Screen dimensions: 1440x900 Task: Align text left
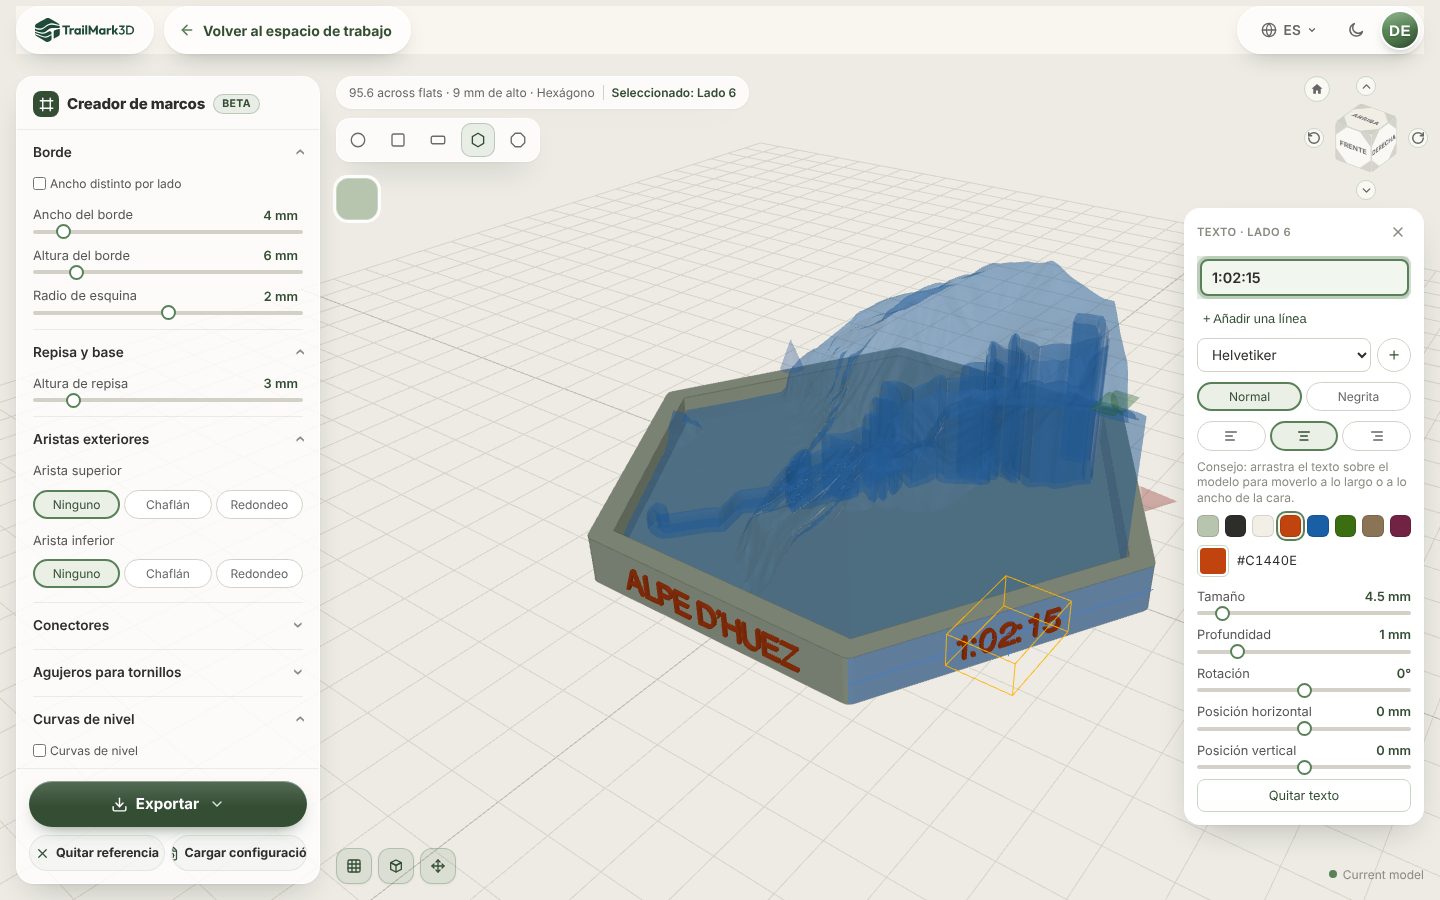(x=1231, y=436)
